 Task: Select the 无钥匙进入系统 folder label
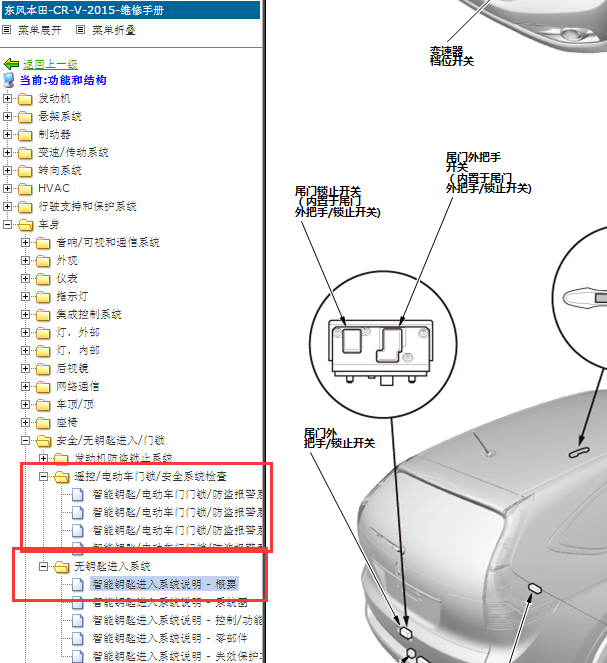coord(112,566)
